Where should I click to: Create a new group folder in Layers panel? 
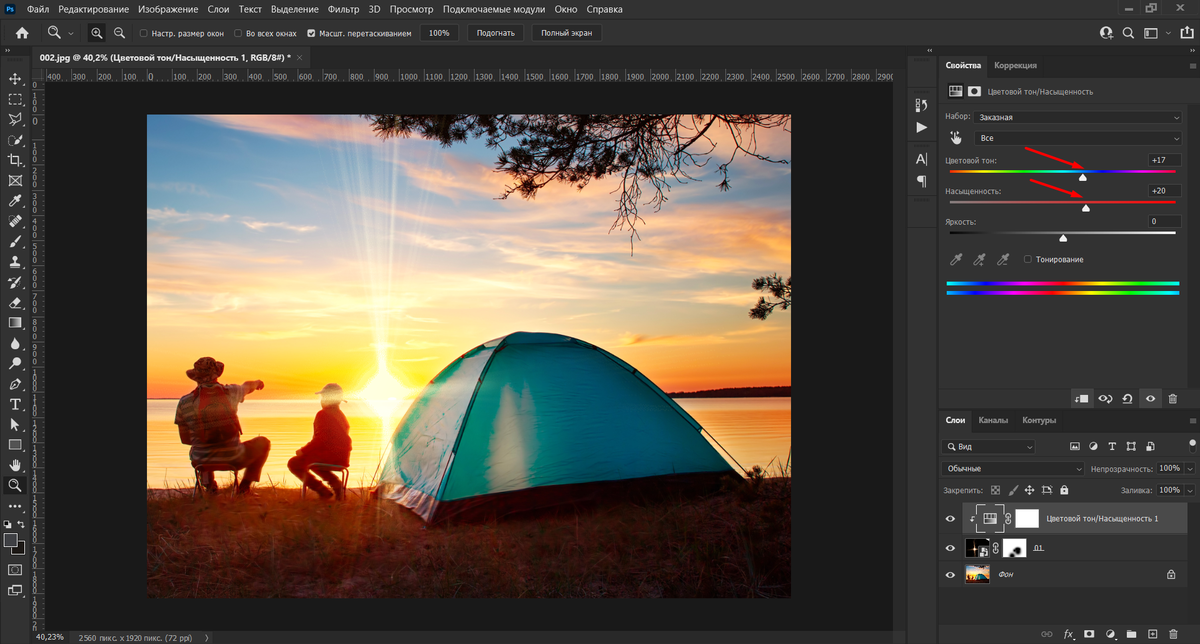tap(1131, 634)
